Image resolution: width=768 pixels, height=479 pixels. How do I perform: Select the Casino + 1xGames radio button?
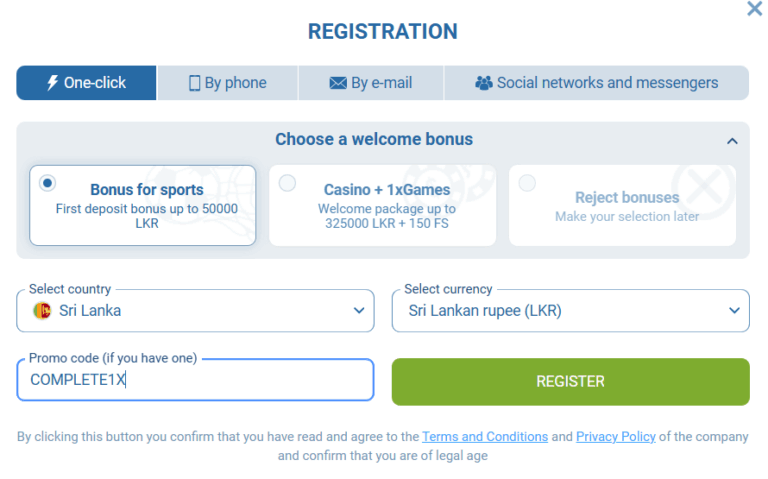(287, 183)
